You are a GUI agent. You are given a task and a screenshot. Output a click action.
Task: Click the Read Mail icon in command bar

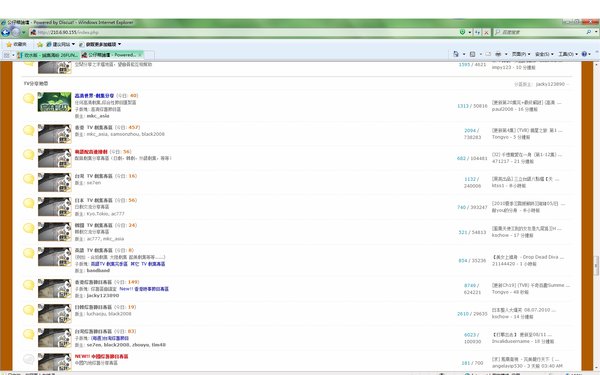click(x=488, y=54)
